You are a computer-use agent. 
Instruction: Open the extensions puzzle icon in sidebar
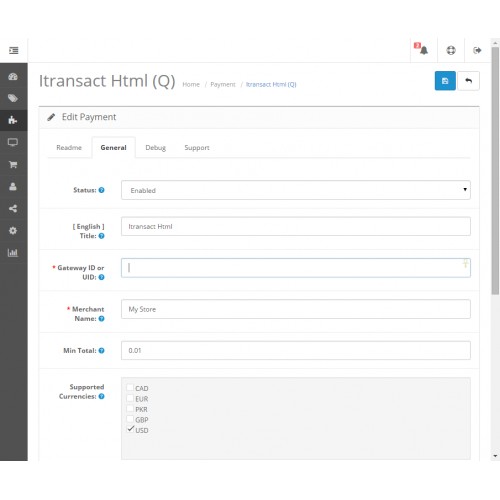click(13, 120)
